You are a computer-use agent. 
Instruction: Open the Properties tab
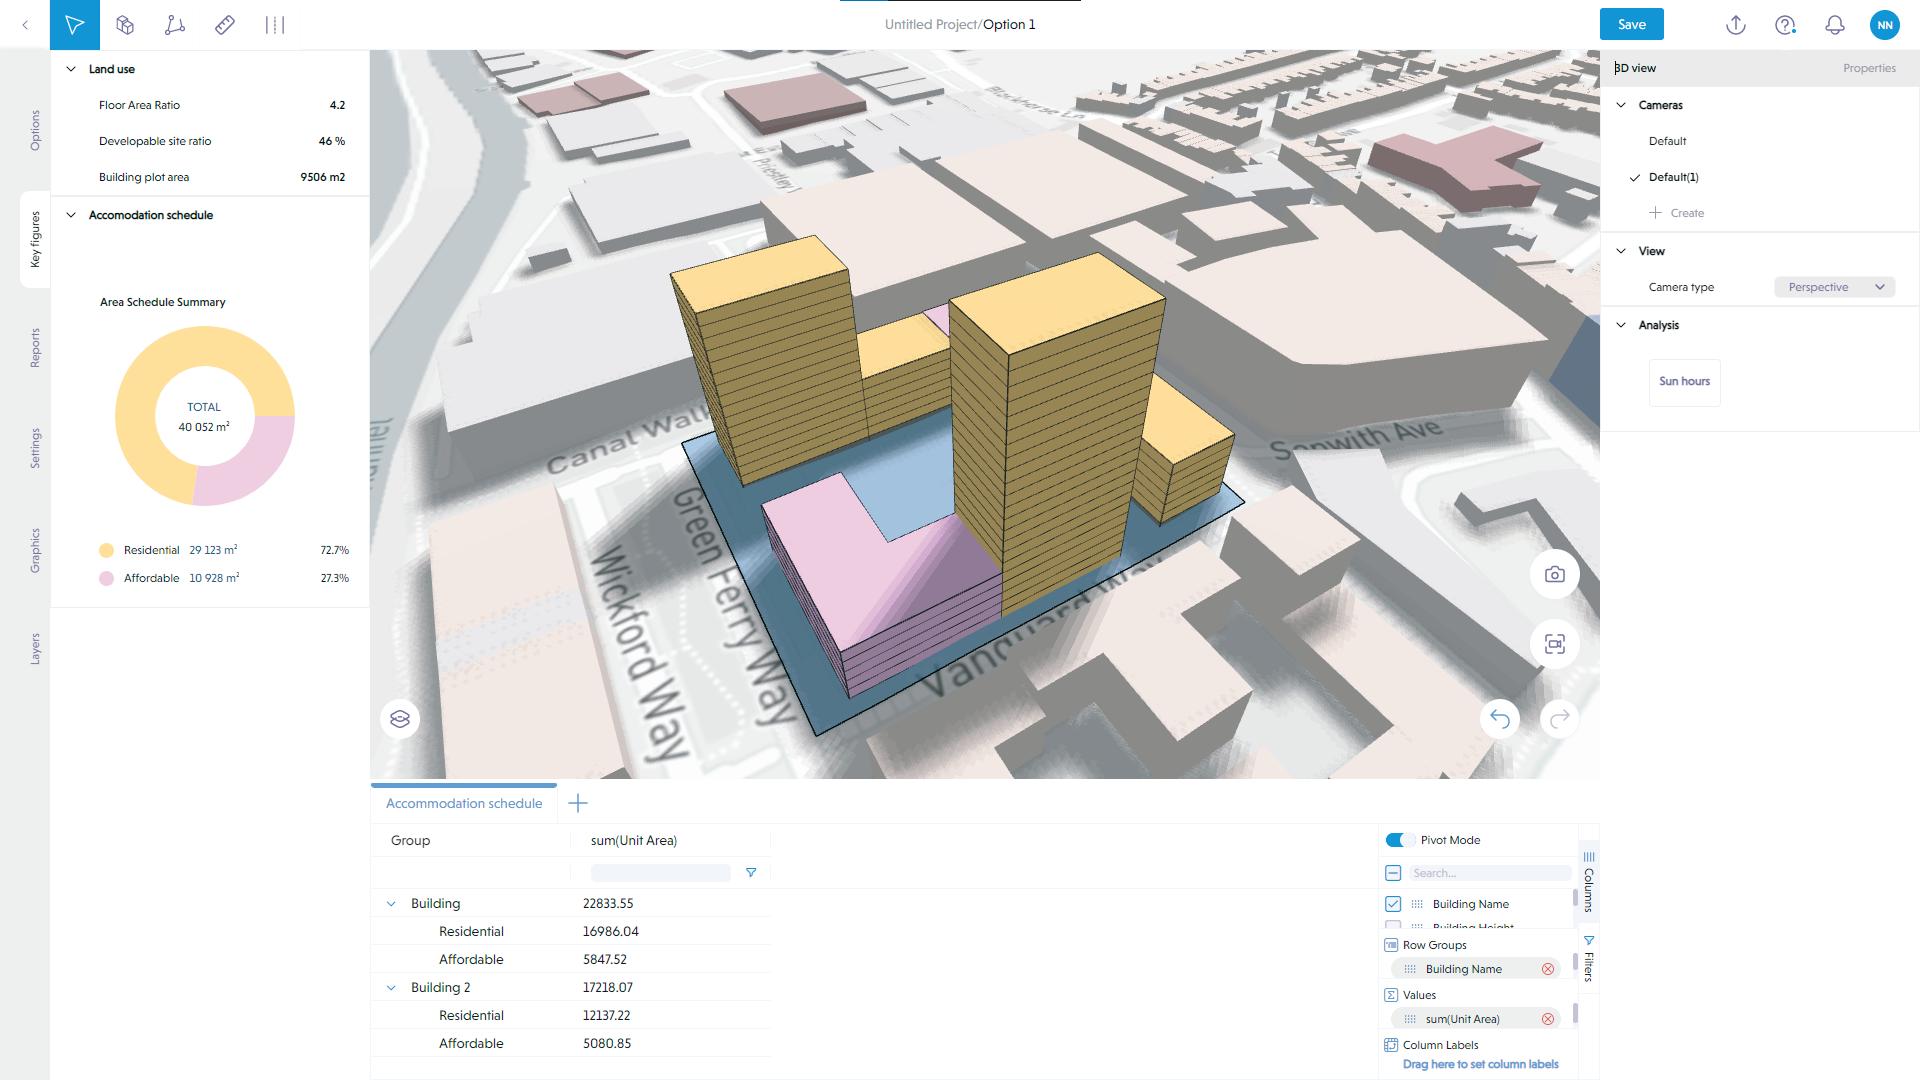point(1868,68)
